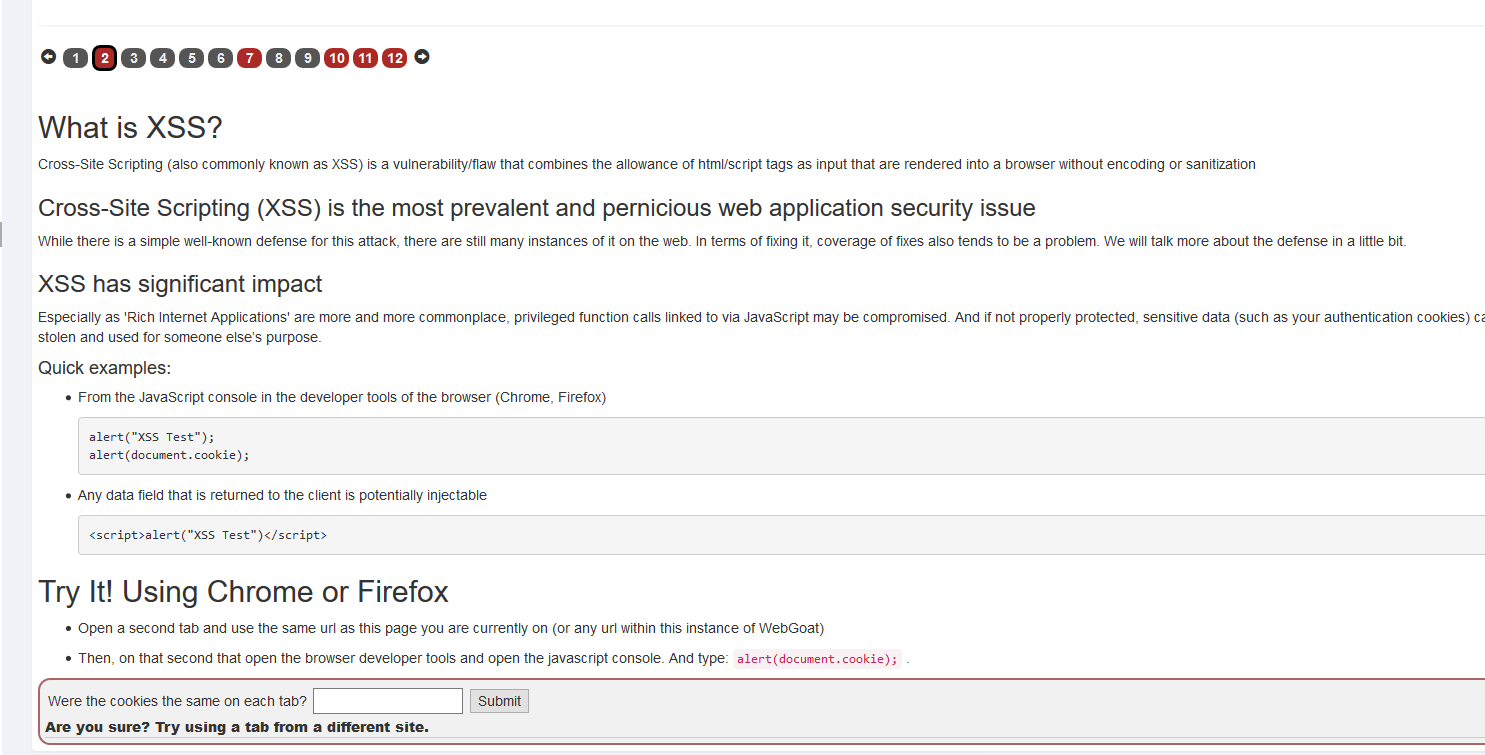Open red assignment page 7
This screenshot has height=755, width=1485.
[x=250, y=58]
